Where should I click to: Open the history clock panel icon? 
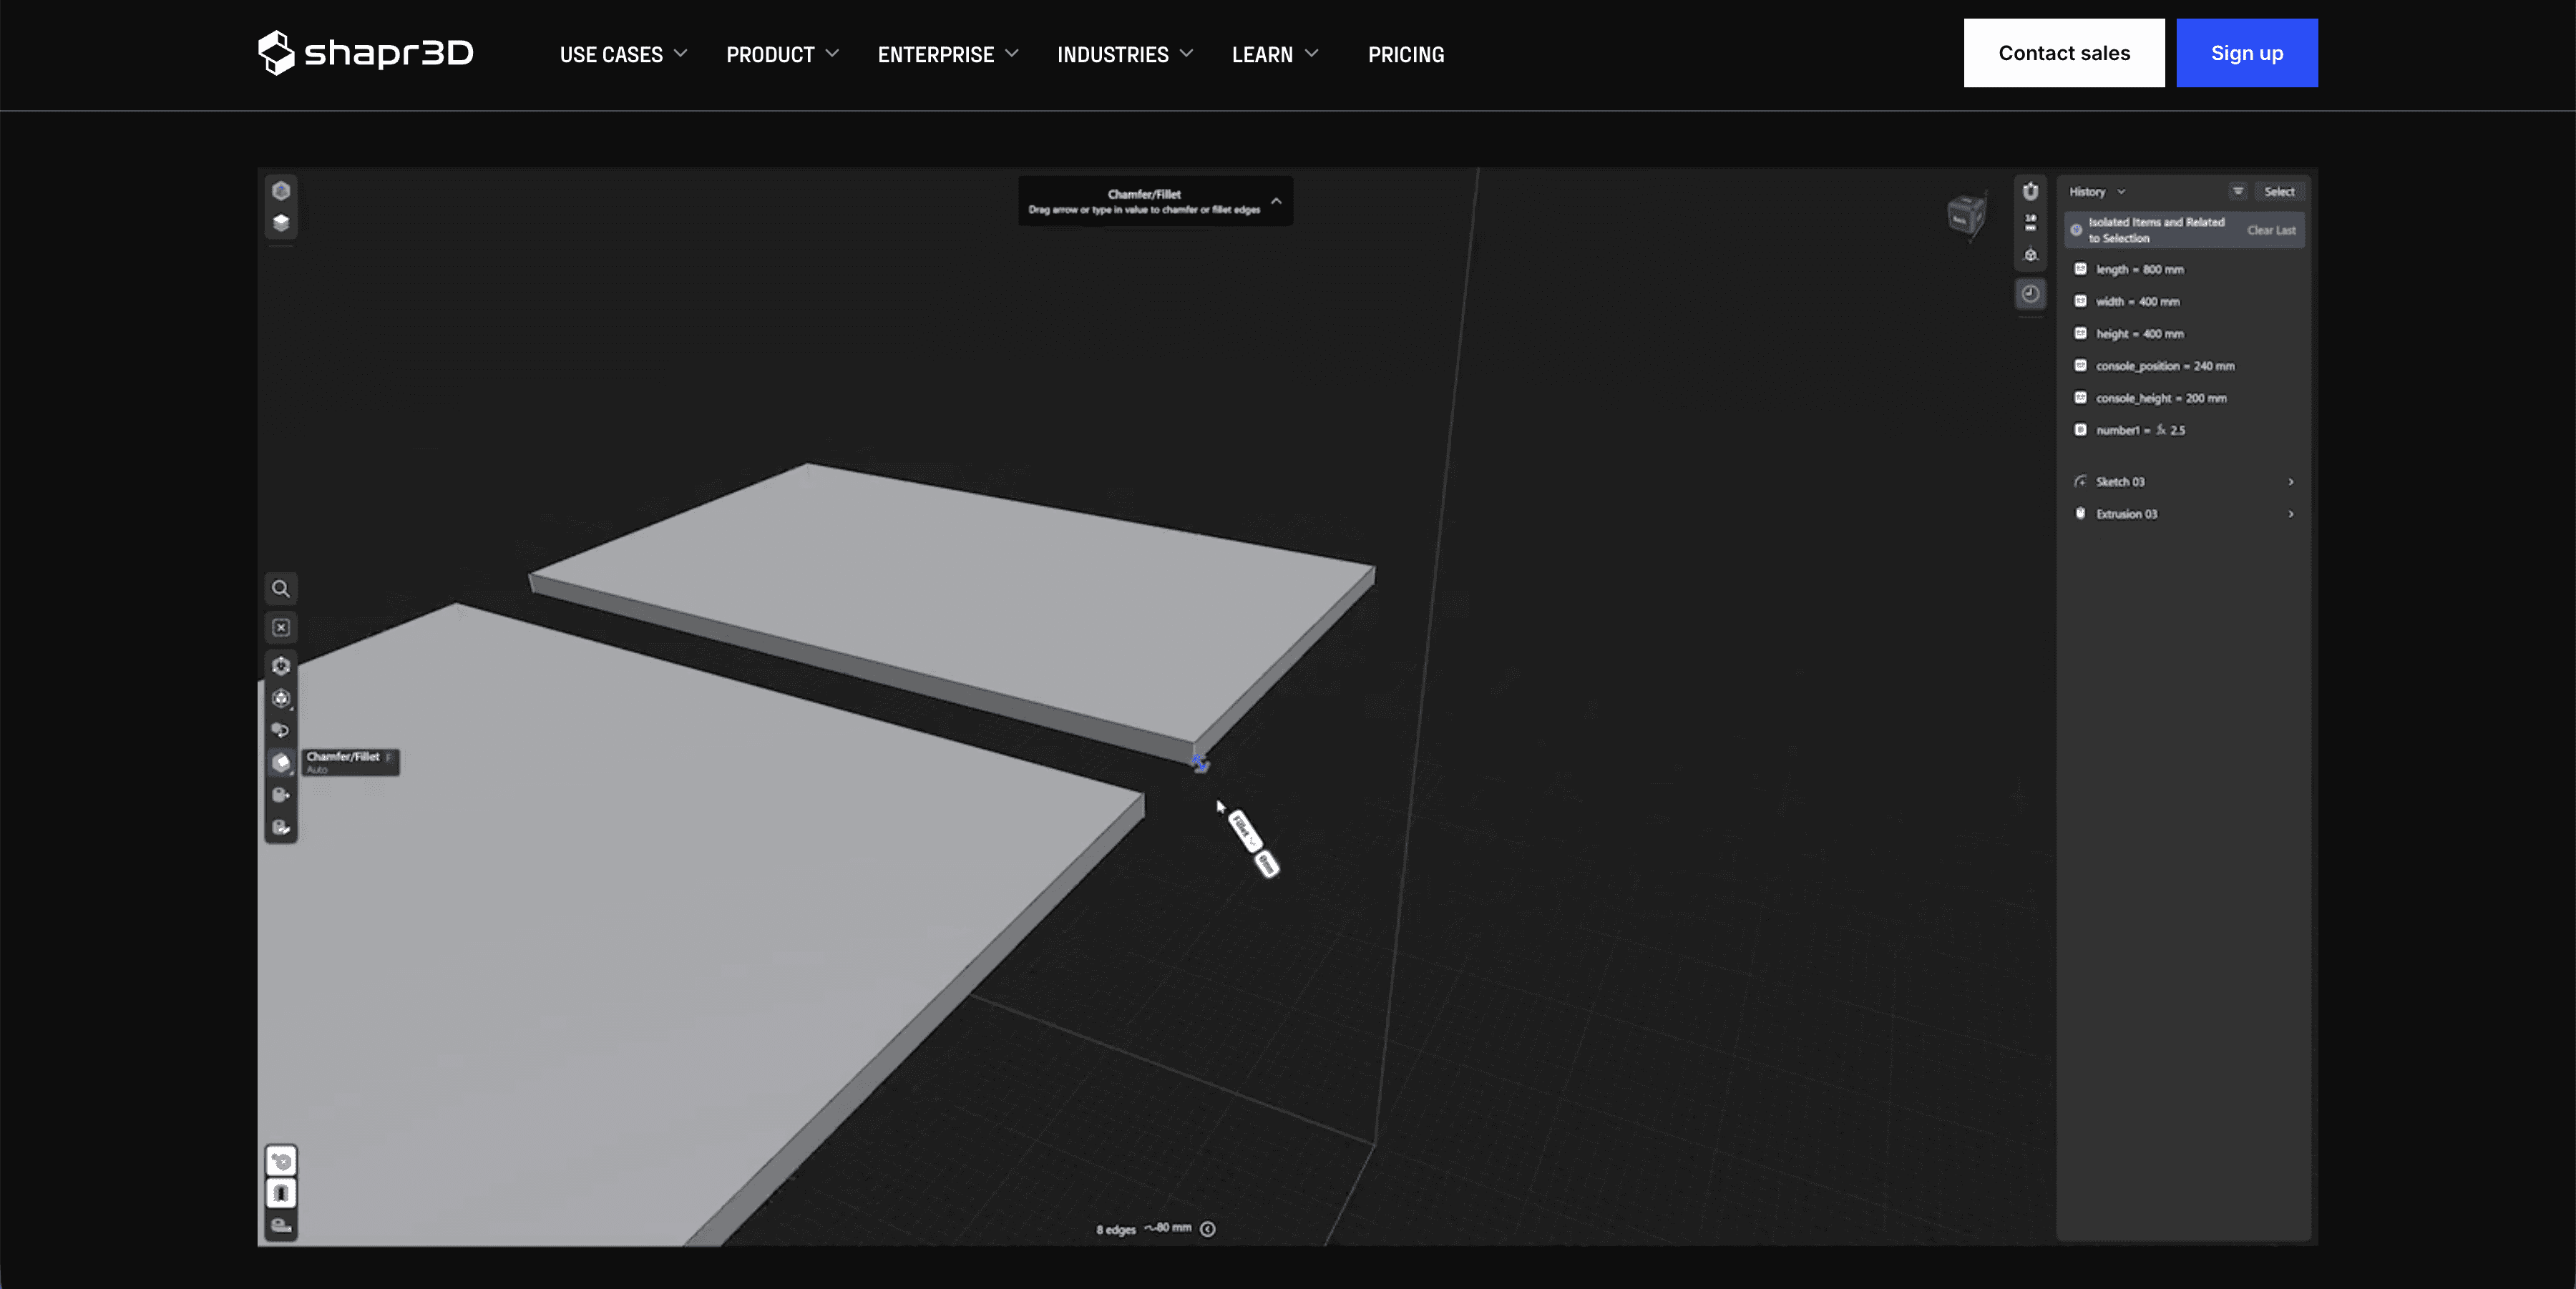(x=2030, y=294)
